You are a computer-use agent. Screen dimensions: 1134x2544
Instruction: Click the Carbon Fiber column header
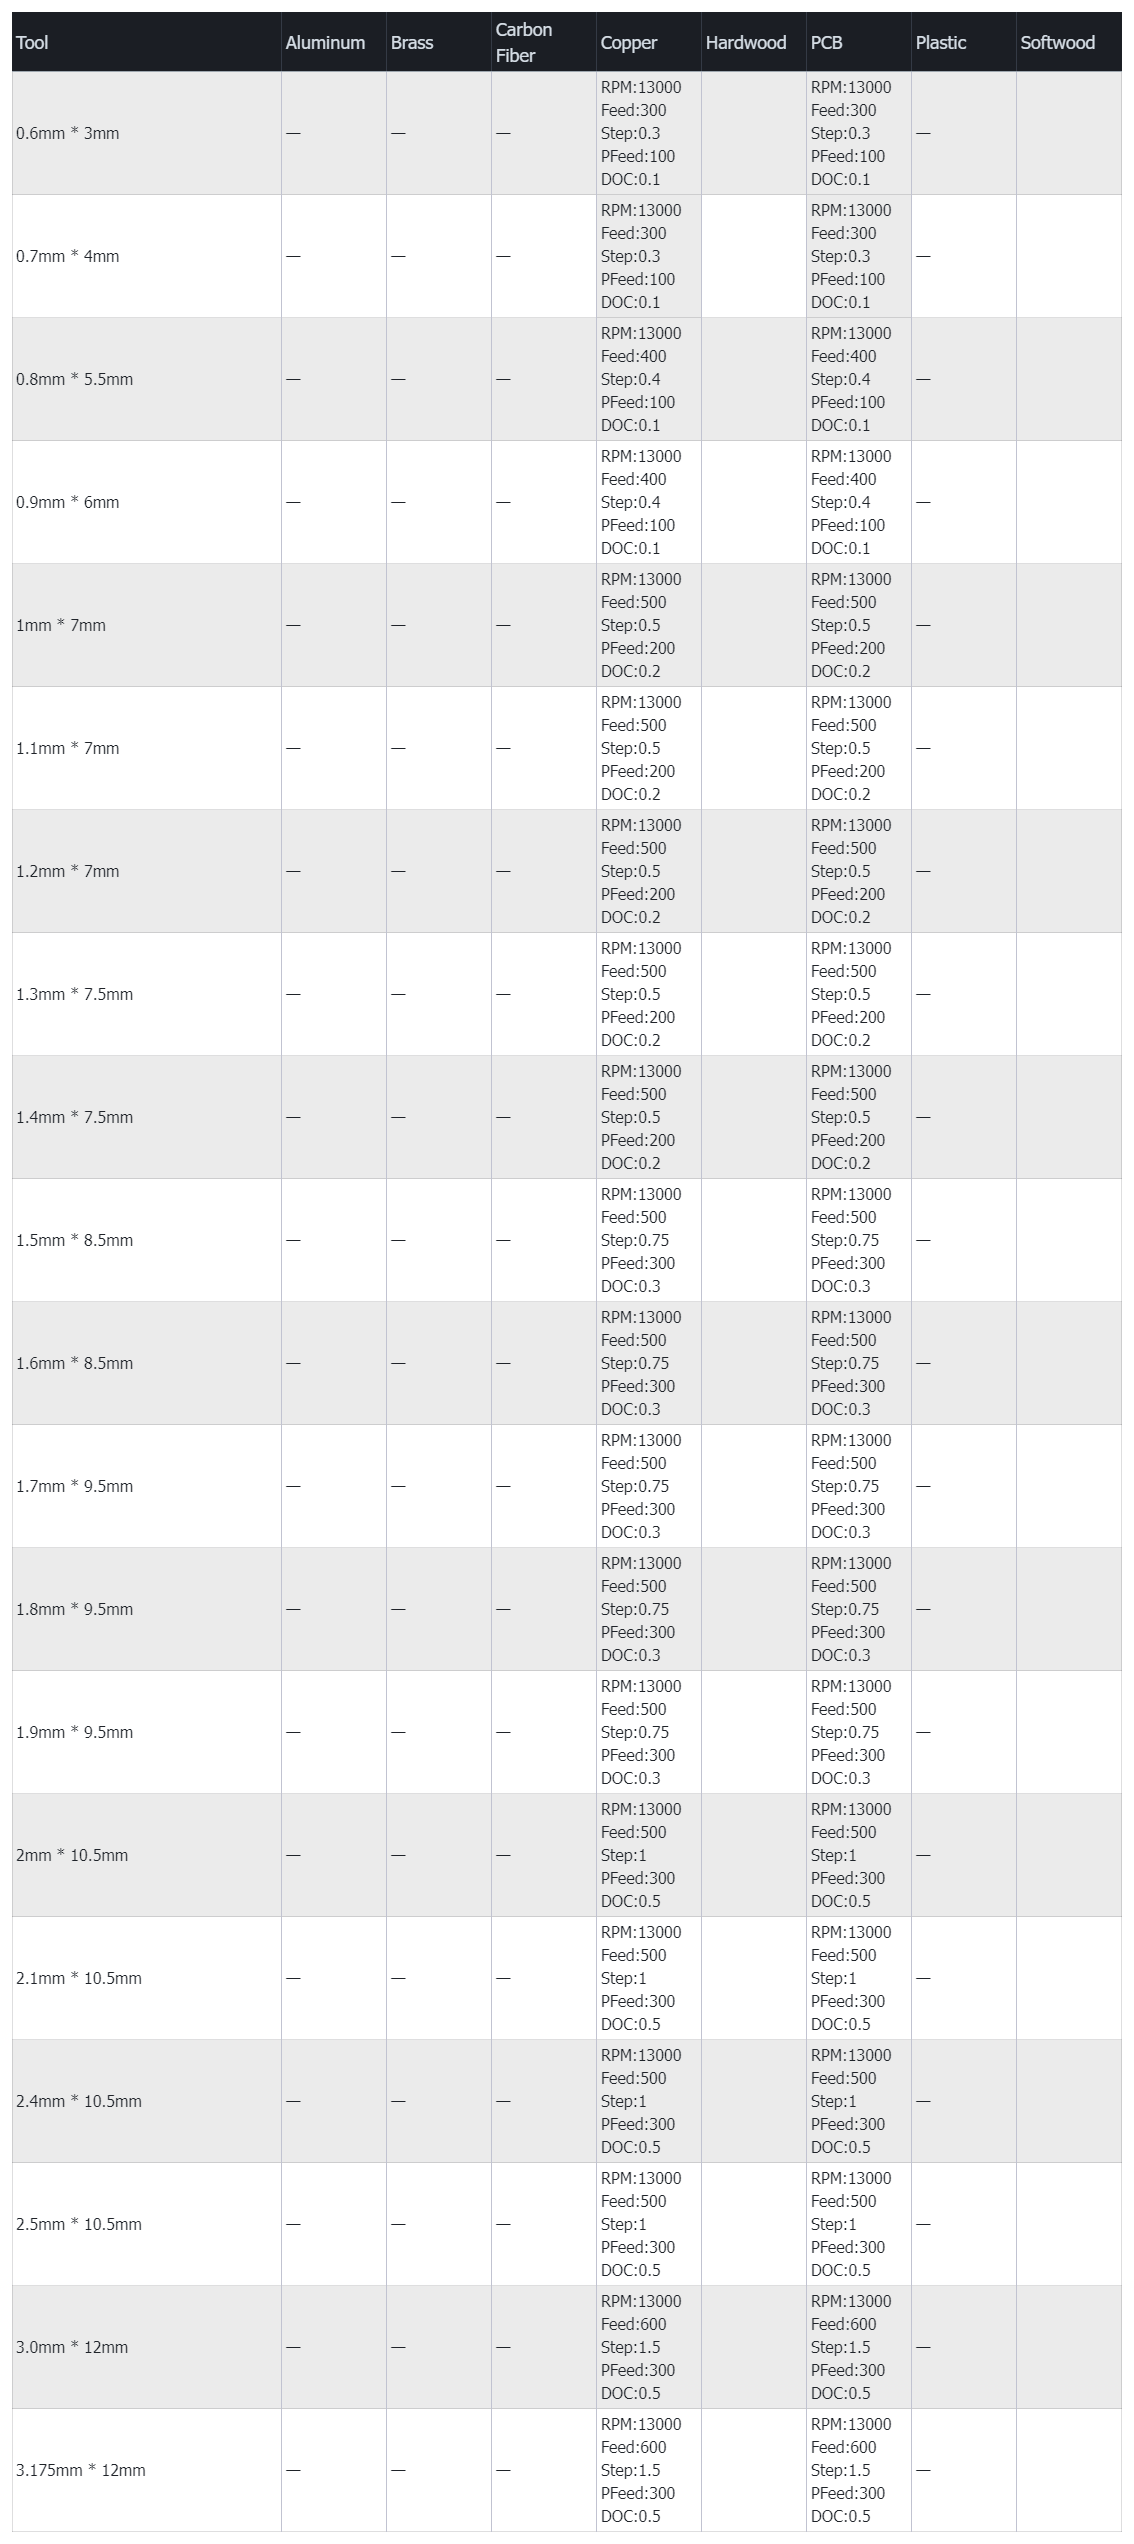click(524, 43)
